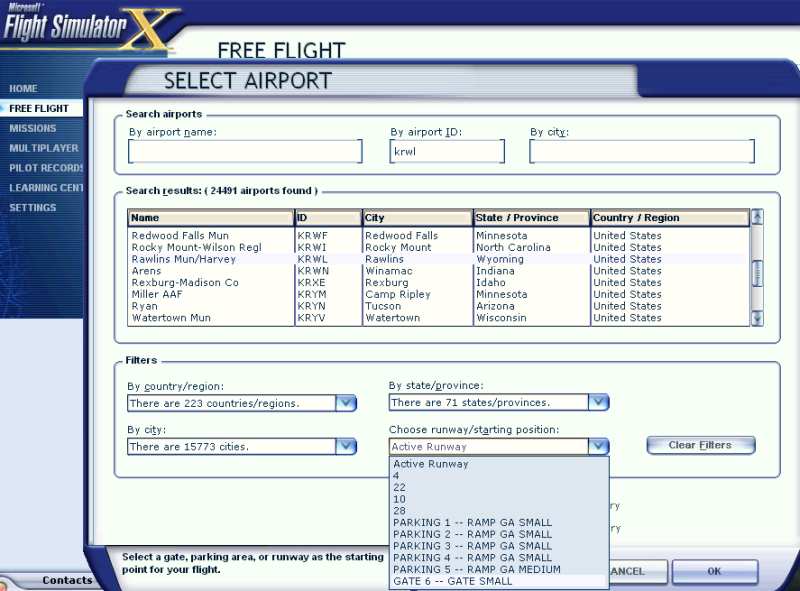Pick runway 22 from list
Screen dimensions: 800x591
pos(399,487)
